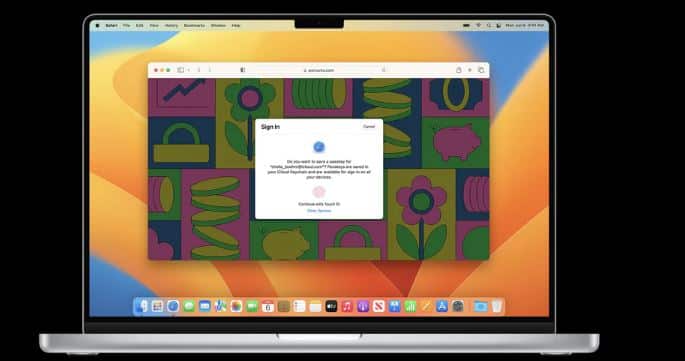Show tab overview icon in Safari
Image resolution: width=685 pixels, height=361 pixels.
(x=481, y=70)
